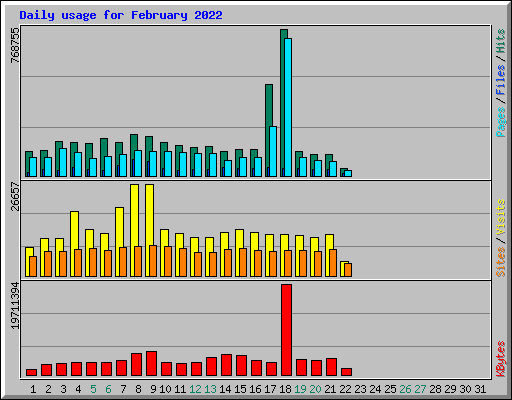Click the day 31 axis label
Screen dimensions: 512x400
coord(480,389)
